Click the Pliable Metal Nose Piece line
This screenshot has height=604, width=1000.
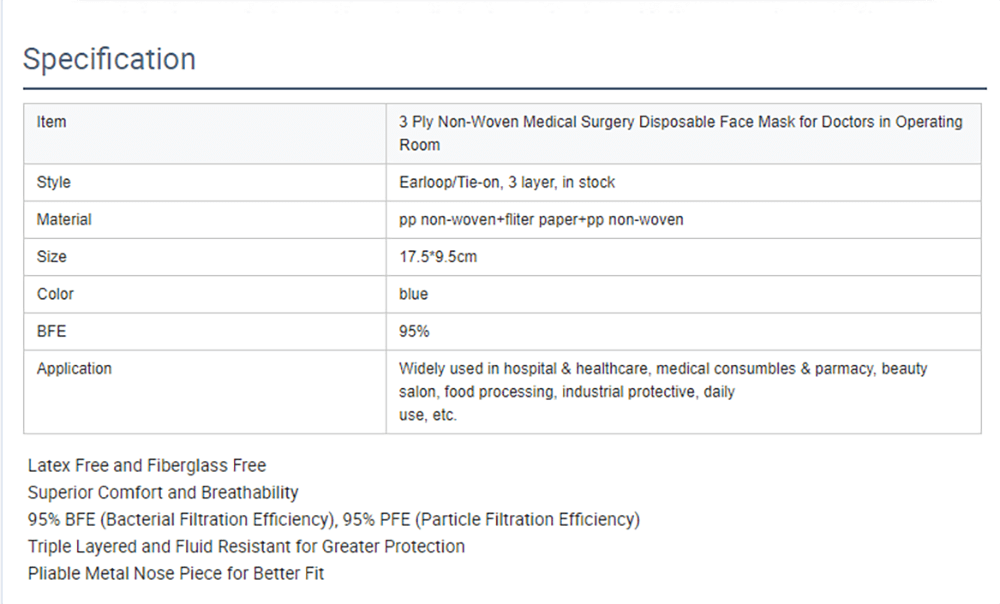[176, 573]
